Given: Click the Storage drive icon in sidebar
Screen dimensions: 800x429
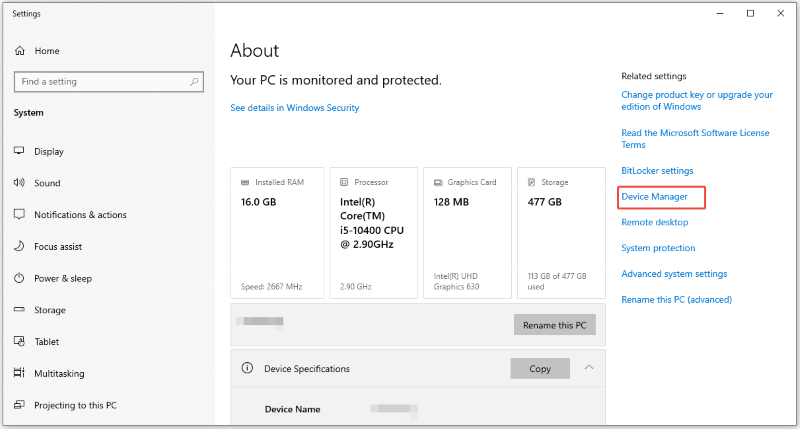Looking at the screenshot, I should coord(19,310).
